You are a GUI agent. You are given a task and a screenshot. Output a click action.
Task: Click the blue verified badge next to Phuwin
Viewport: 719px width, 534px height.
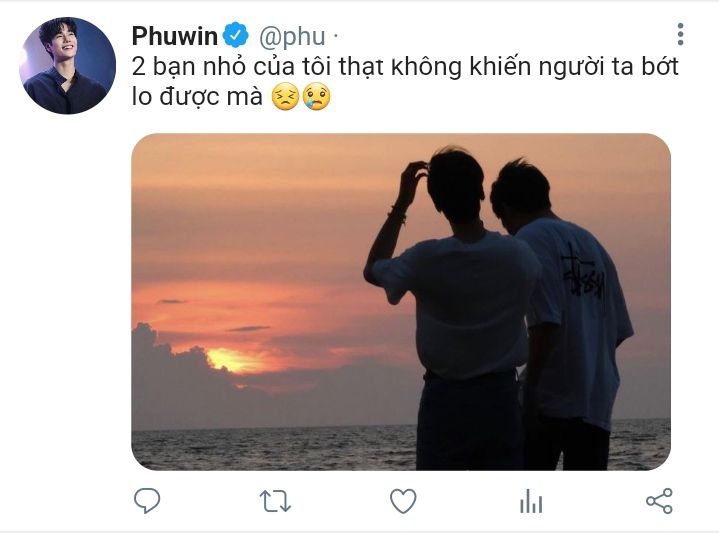(x=236, y=35)
